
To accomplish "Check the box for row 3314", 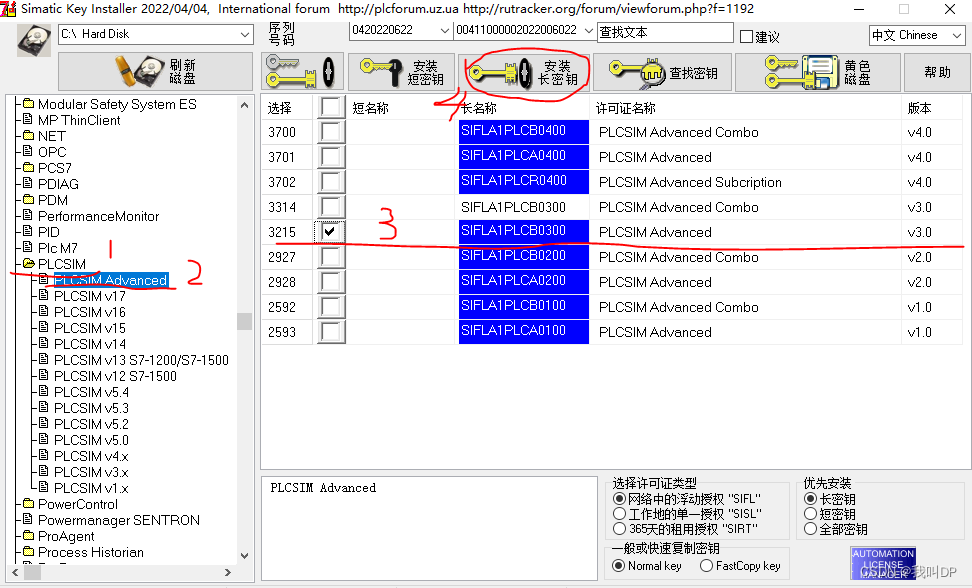I will [x=330, y=207].
